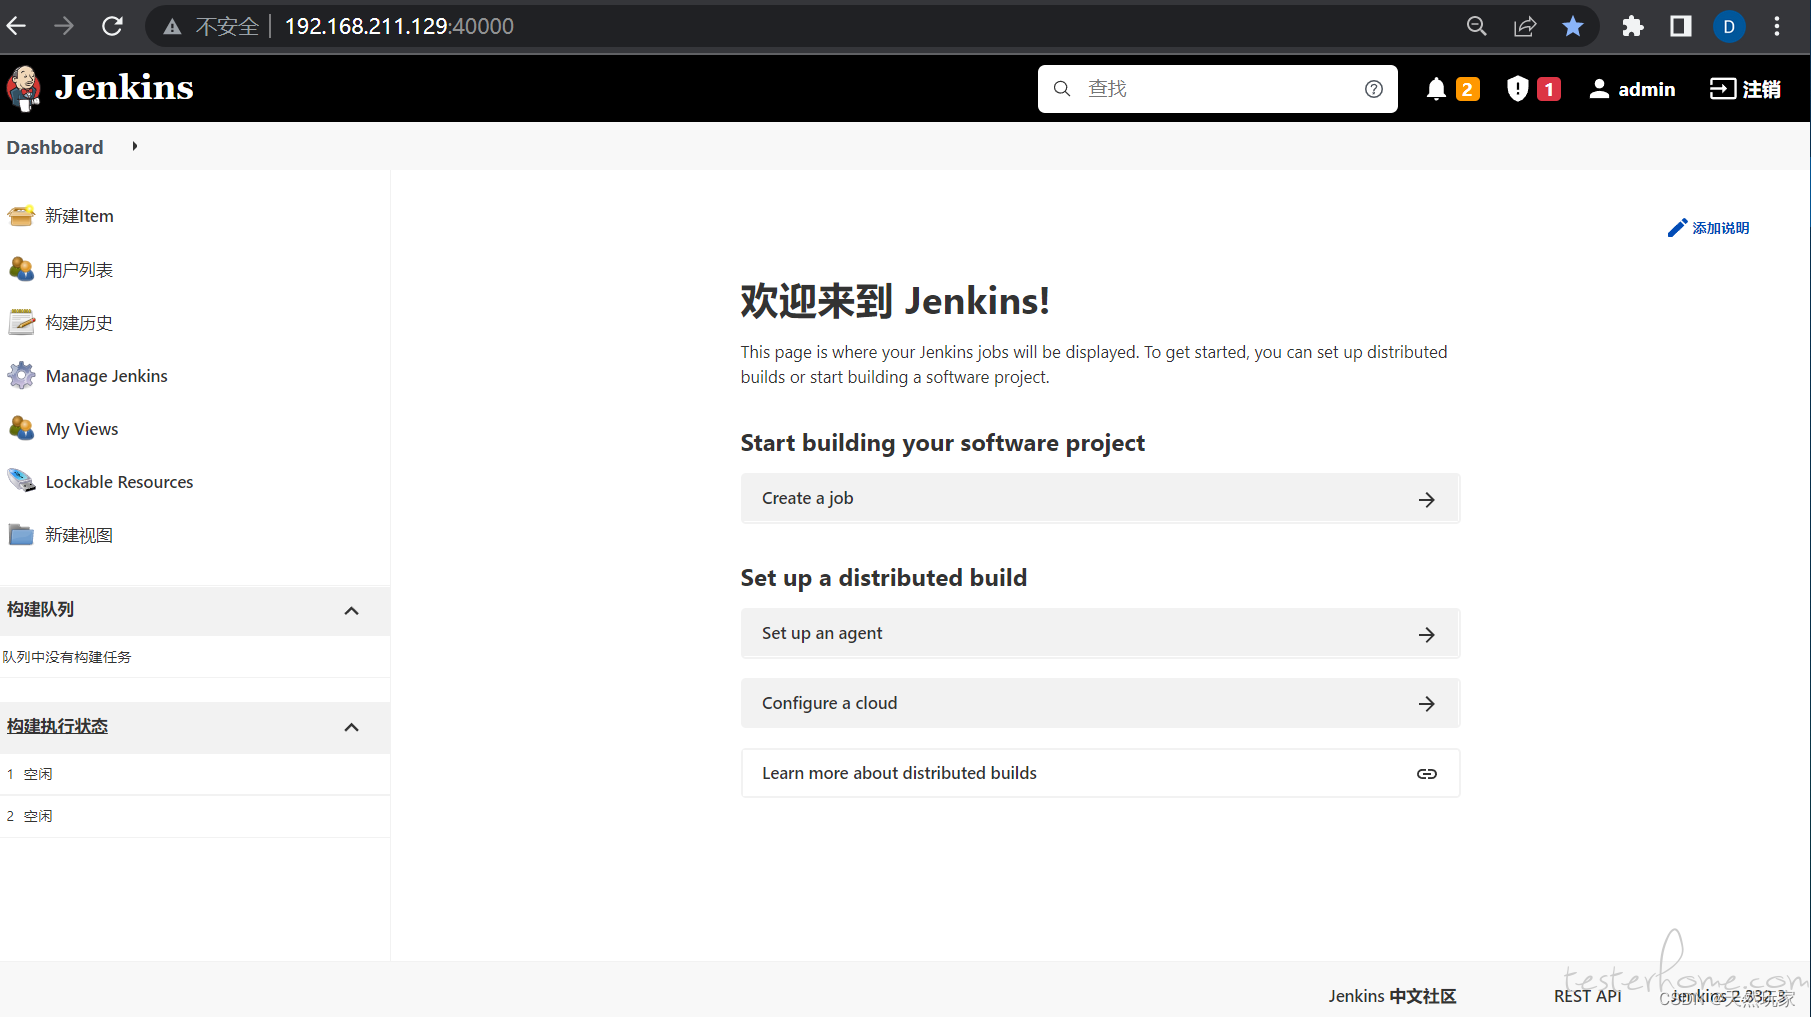Open Learn more about distributed builds
Screen dimensions: 1811x1017
coord(1100,773)
